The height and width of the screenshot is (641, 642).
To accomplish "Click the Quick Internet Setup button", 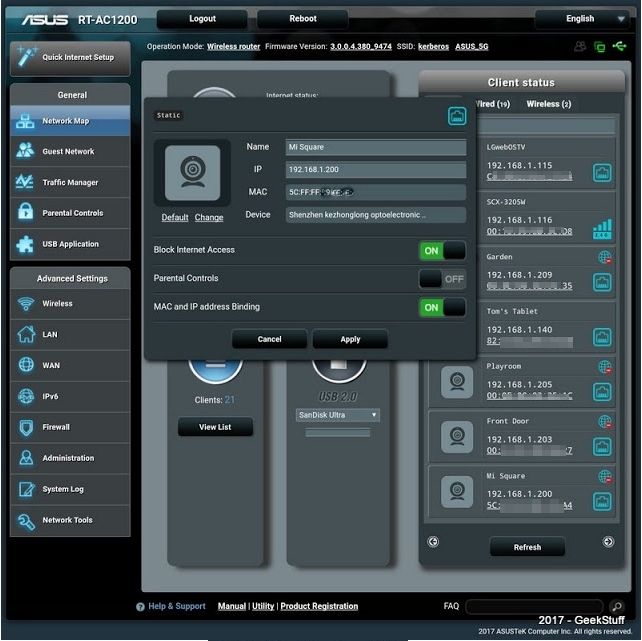I will pos(70,58).
